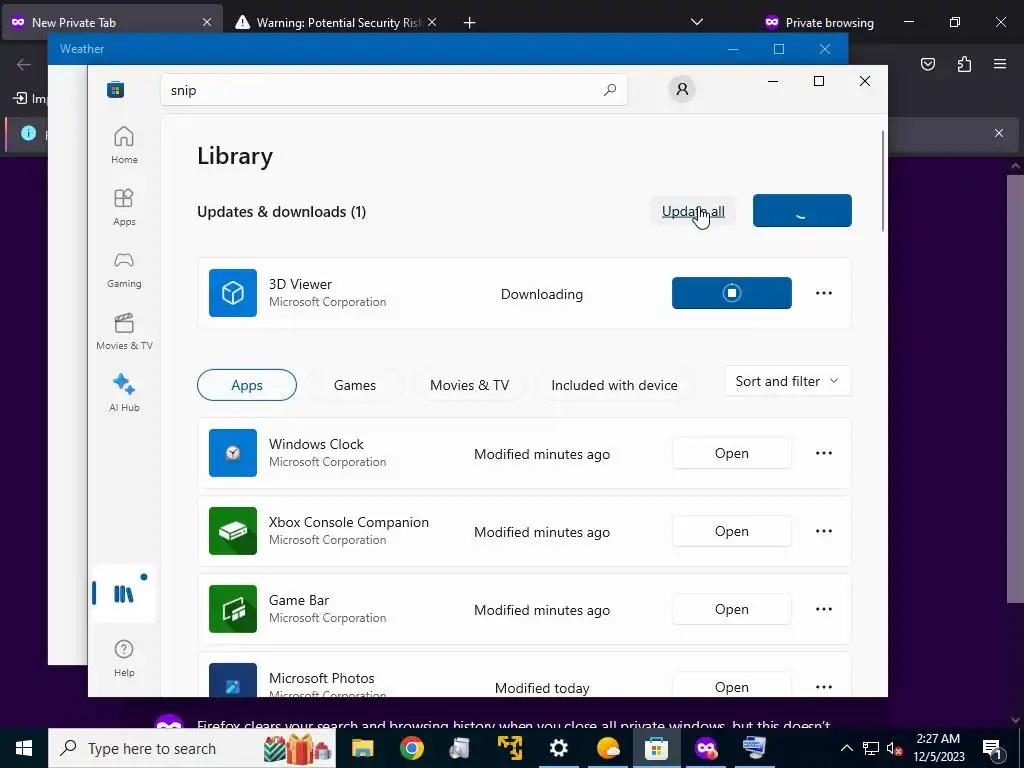Click Firefox back navigation arrow

(x=24, y=64)
